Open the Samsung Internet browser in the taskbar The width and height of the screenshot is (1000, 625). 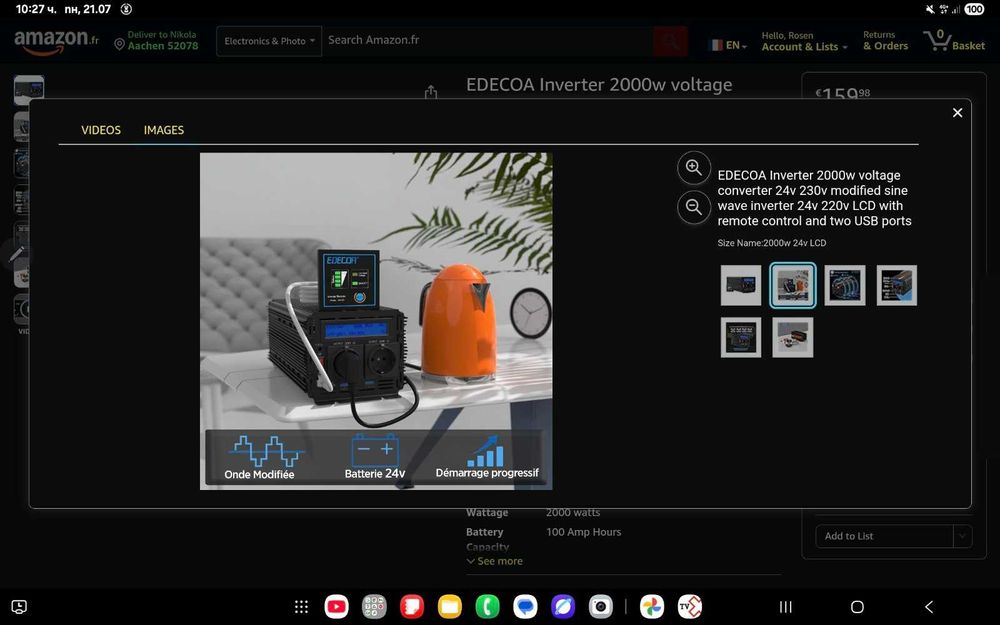click(562, 607)
